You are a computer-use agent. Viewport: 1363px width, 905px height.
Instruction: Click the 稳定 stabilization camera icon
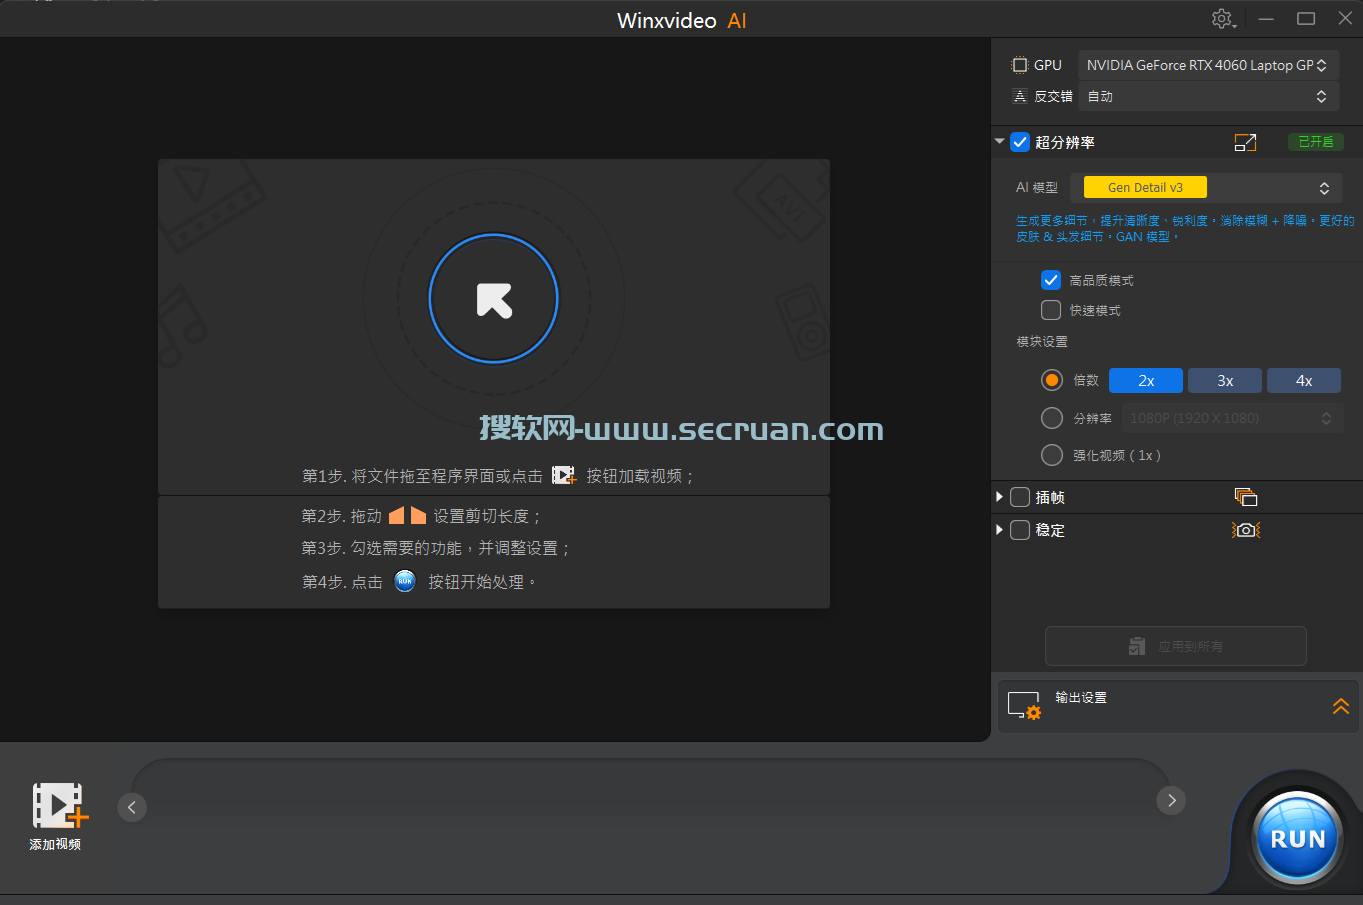(1246, 530)
